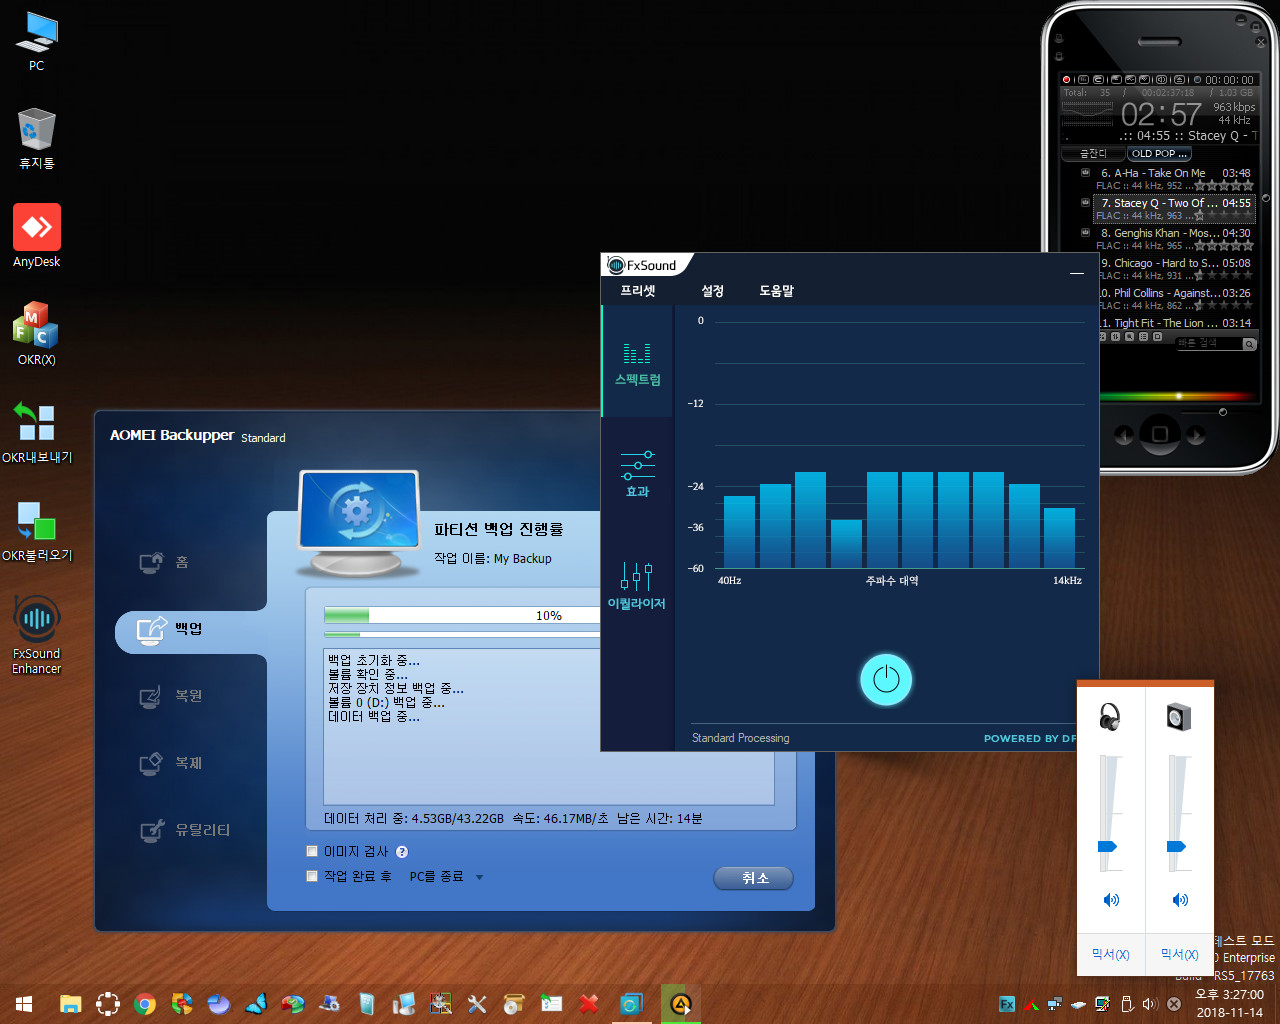Select 홈 in AOMEI Backupper sidebar
The height and width of the screenshot is (1024, 1280).
pyautogui.click(x=164, y=562)
